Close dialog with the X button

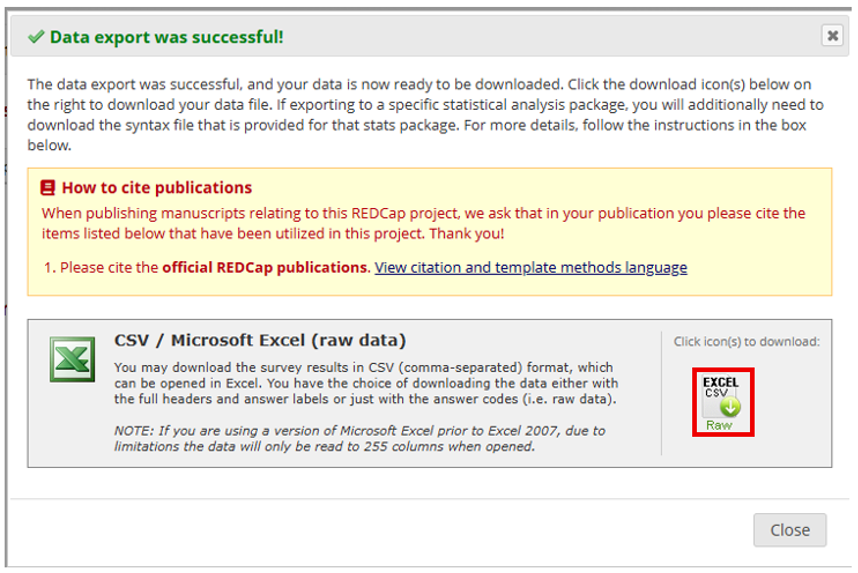point(832,36)
